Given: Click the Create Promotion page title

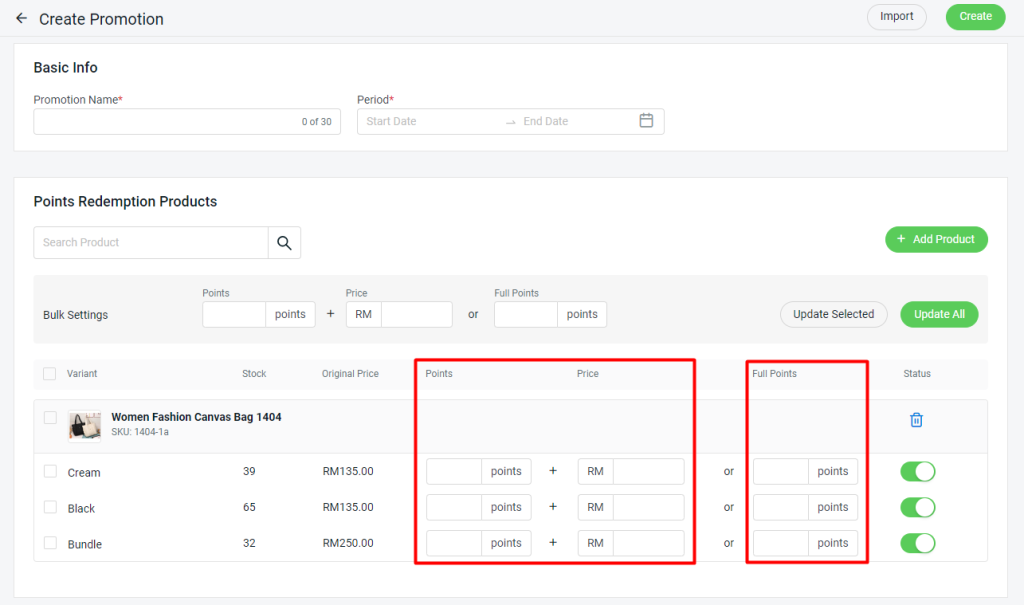Looking at the screenshot, I should 101,19.
